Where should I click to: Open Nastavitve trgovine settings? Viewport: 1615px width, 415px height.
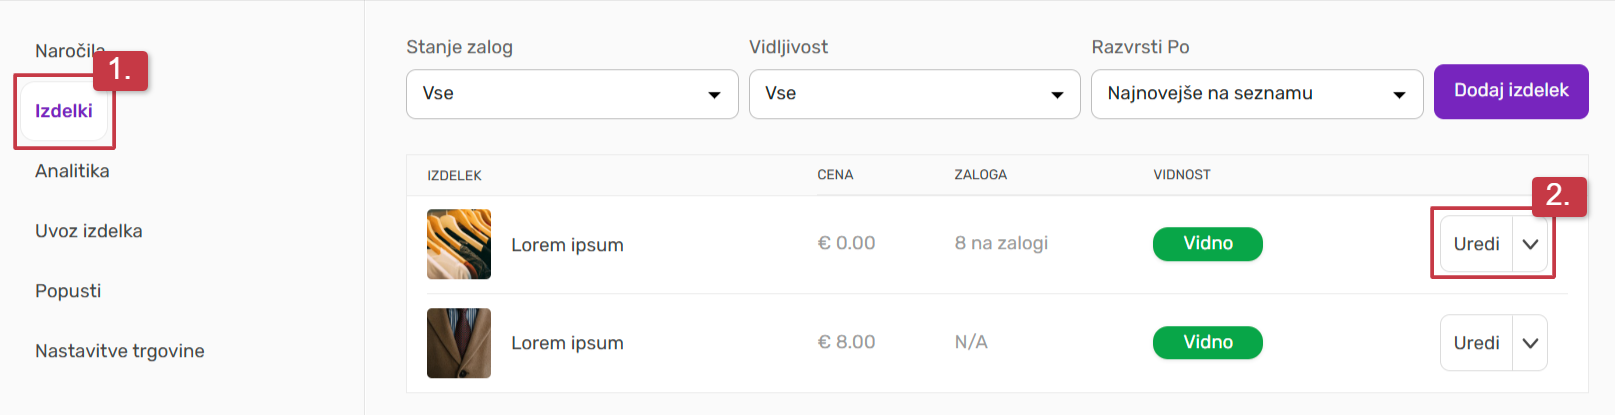[x=119, y=351]
